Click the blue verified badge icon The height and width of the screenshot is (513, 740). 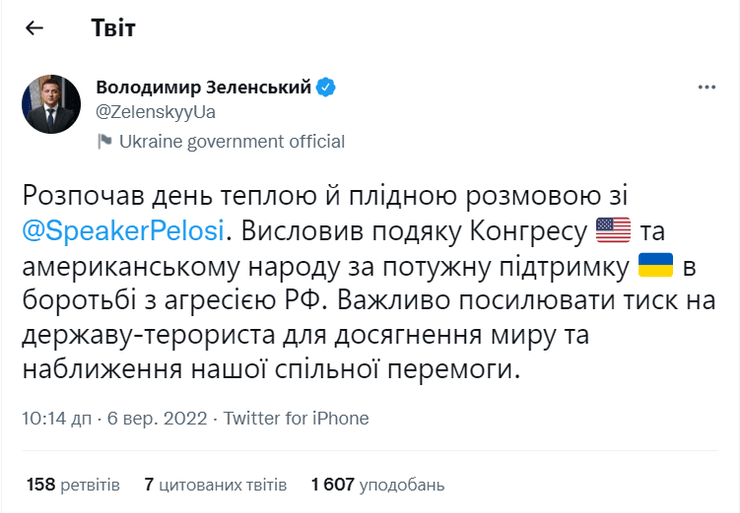click(x=327, y=88)
